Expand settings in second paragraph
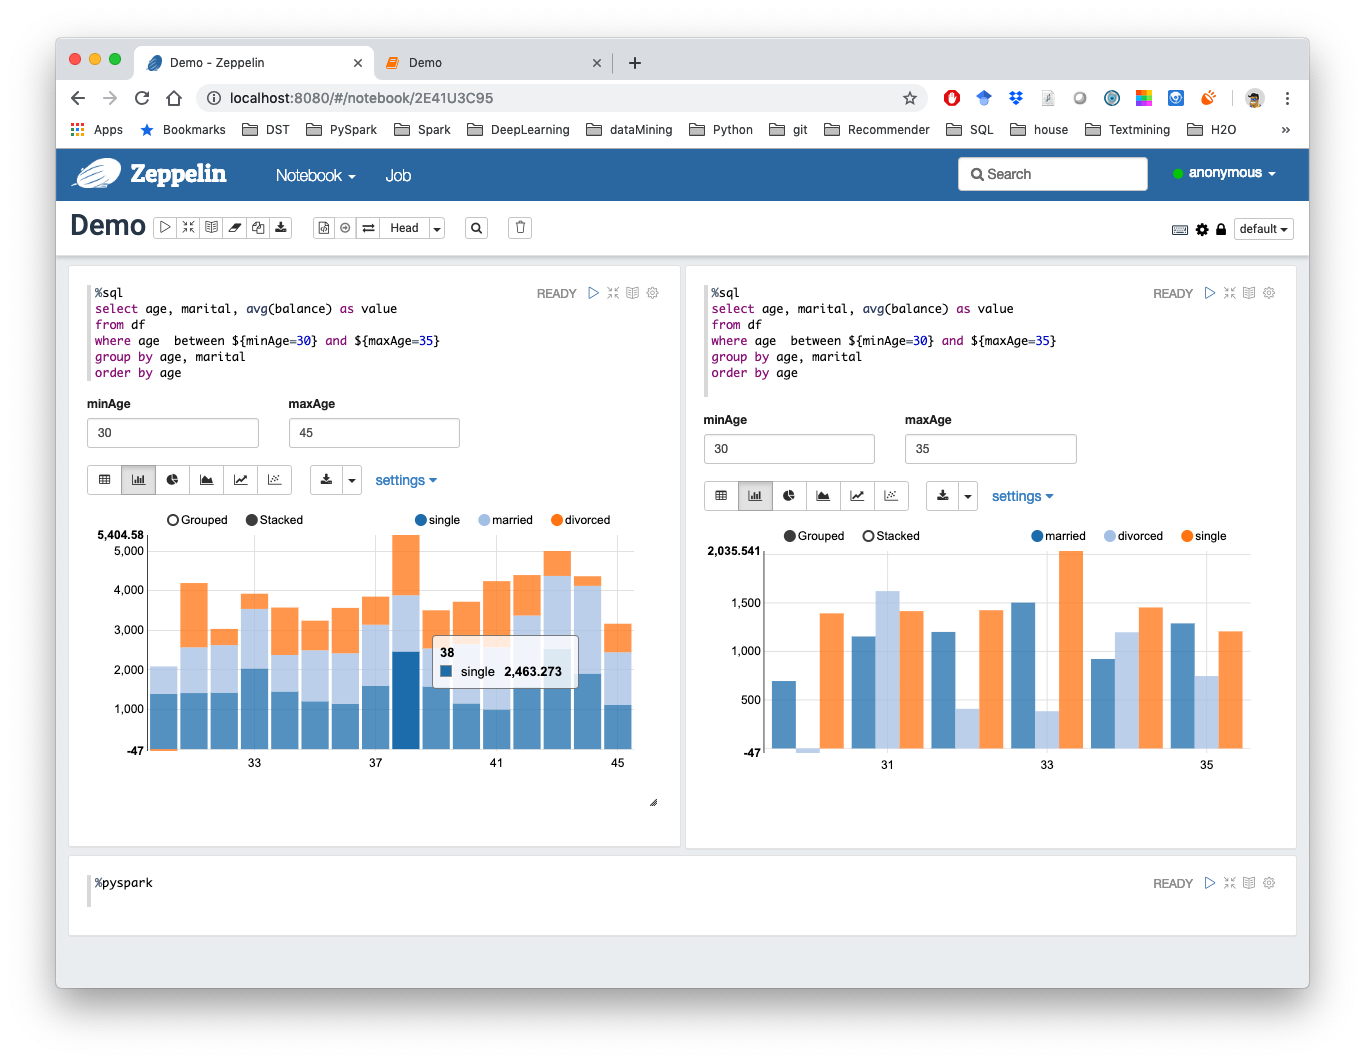The height and width of the screenshot is (1062, 1365). tap(1022, 496)
